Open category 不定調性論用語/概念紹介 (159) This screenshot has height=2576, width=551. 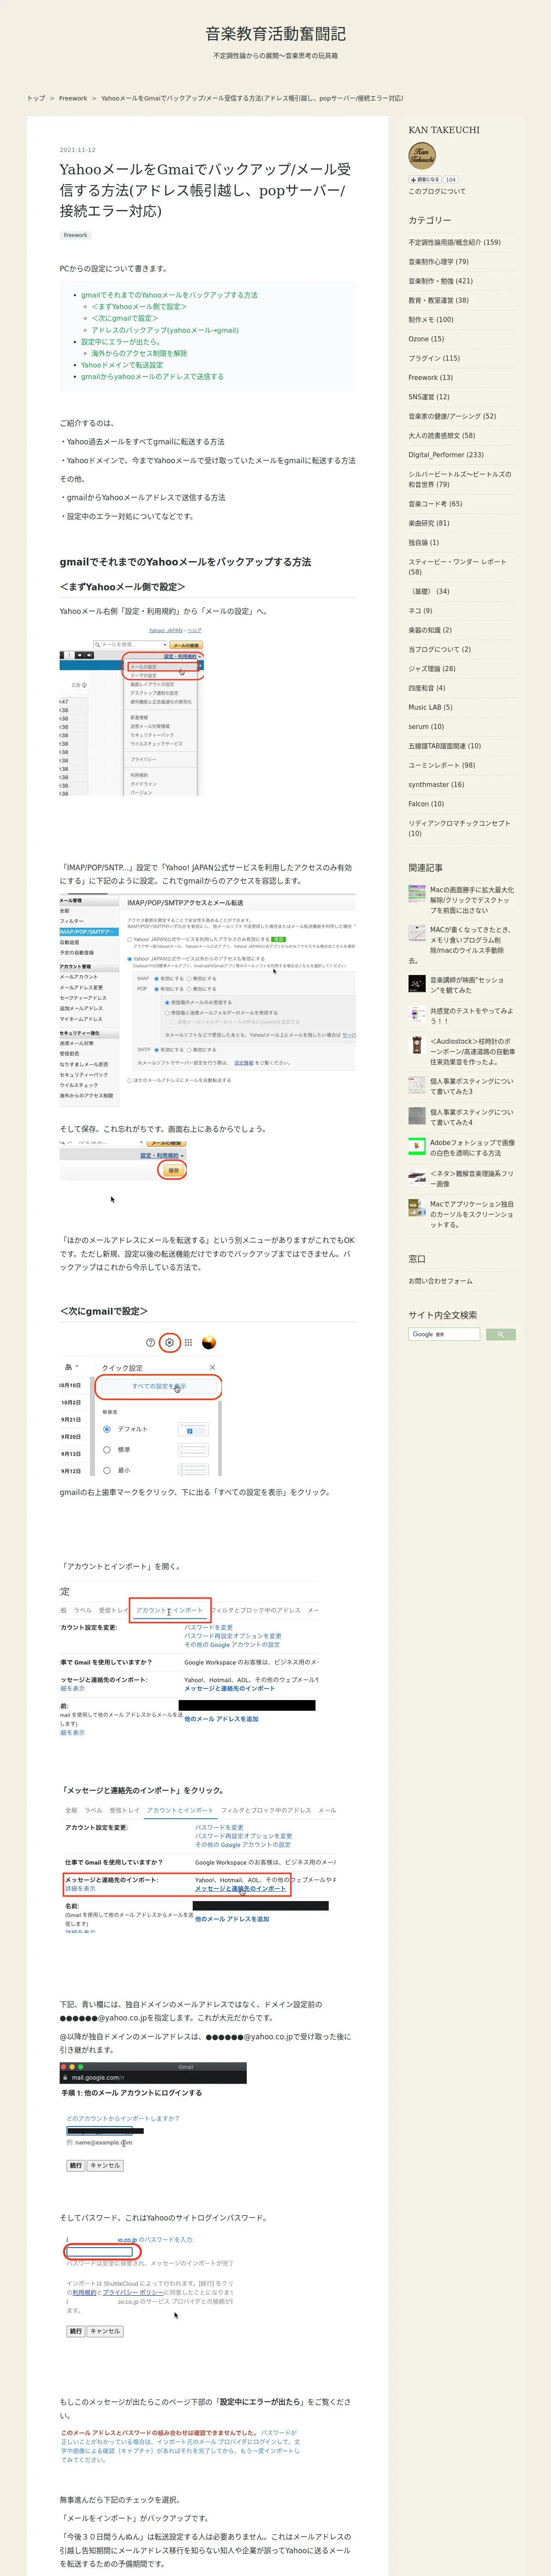(454, 242)
